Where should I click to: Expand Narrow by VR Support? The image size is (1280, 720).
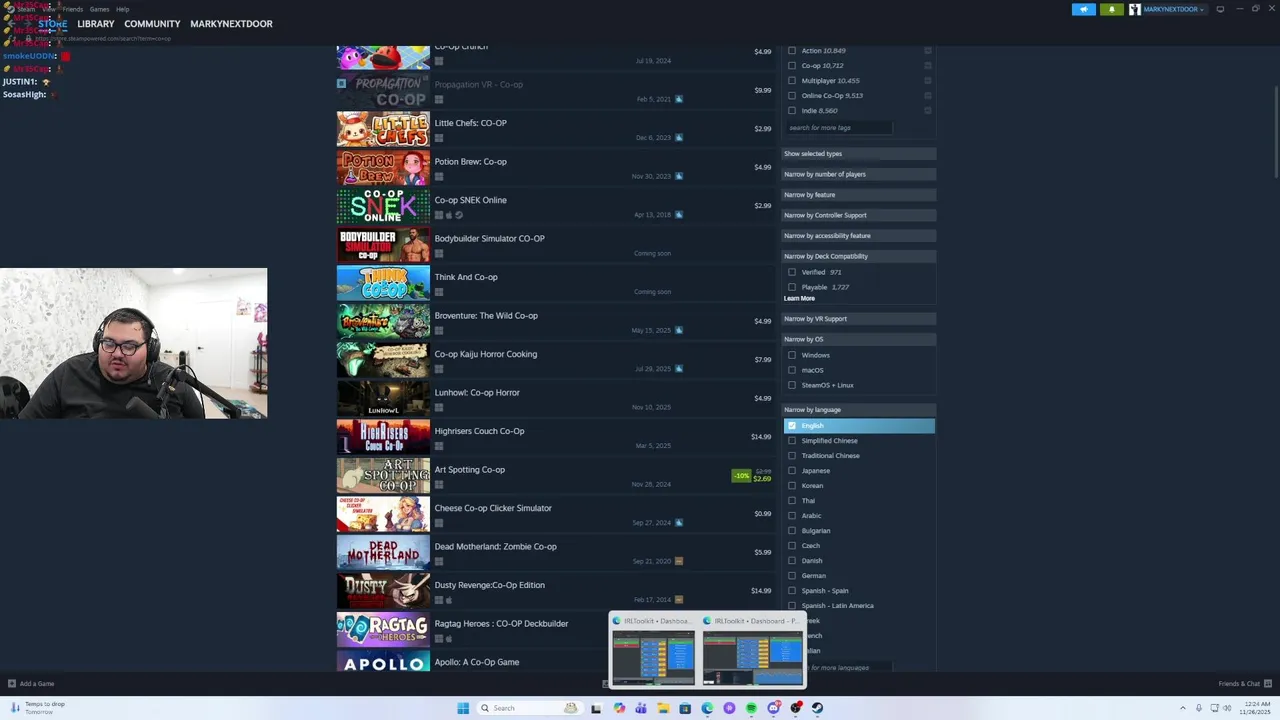858,319
